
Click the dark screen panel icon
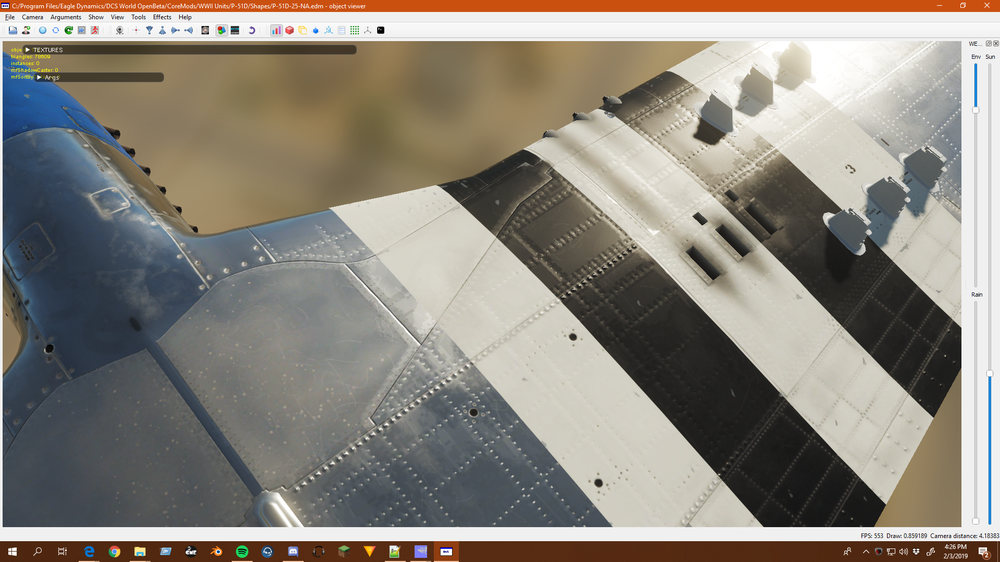tap(235, 30)
